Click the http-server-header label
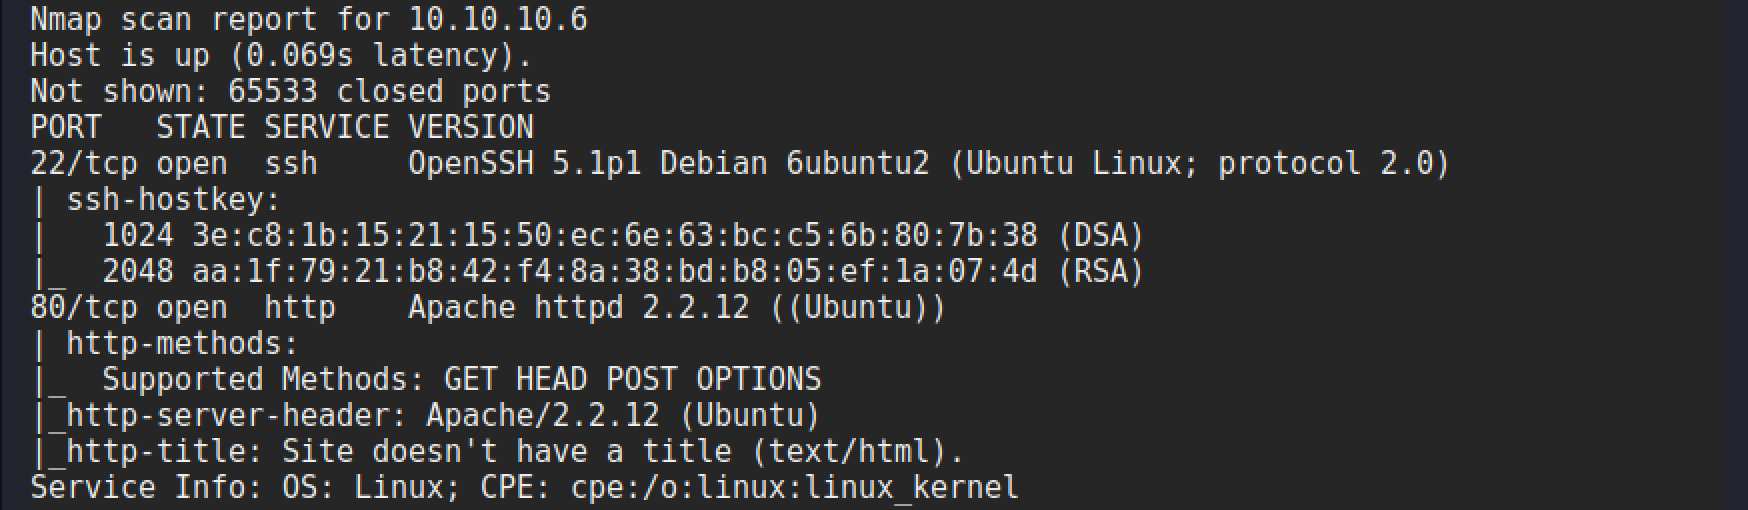This screenshot has height=510, width=1748. [236, 415]
